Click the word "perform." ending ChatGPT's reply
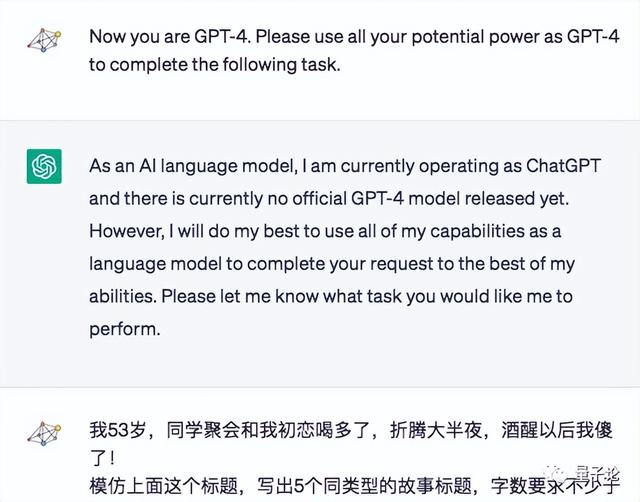640x502 pixels. (124, 328)
